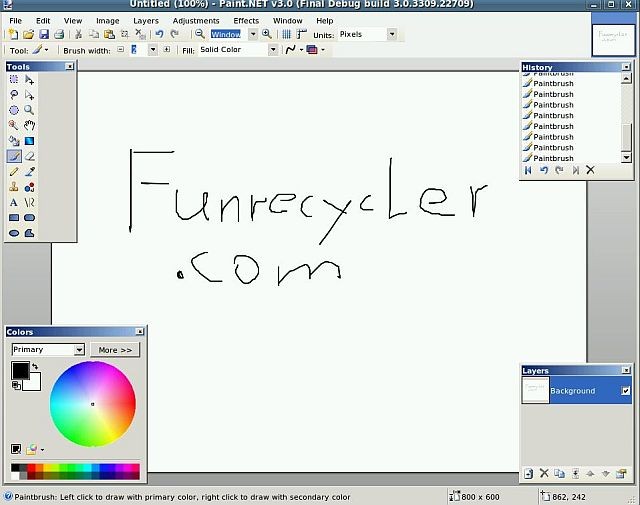640x505 pixels.
Task: Select the Rectangle Select tool
Action: (14, 79)
